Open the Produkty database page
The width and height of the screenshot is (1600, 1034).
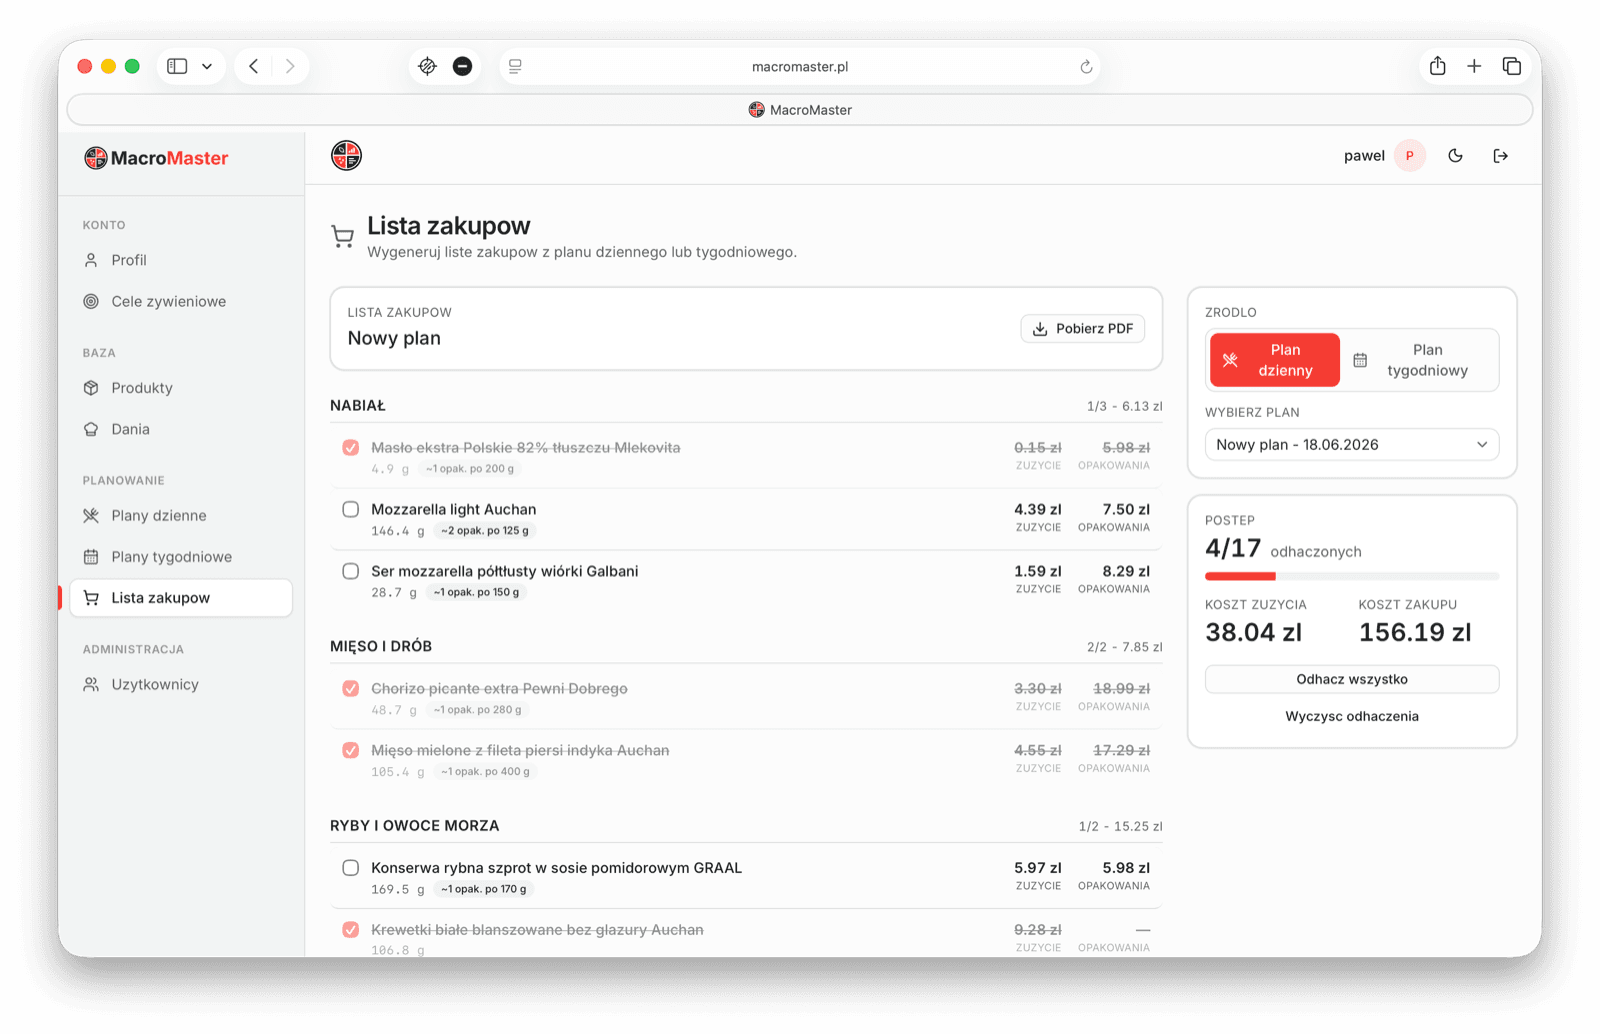(x=181, y=388)
